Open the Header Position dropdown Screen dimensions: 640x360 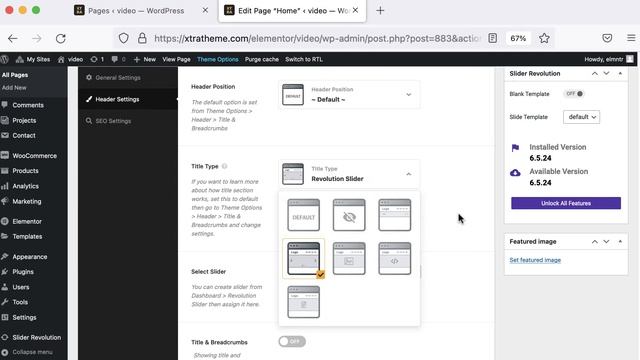(x=349, y=95)
